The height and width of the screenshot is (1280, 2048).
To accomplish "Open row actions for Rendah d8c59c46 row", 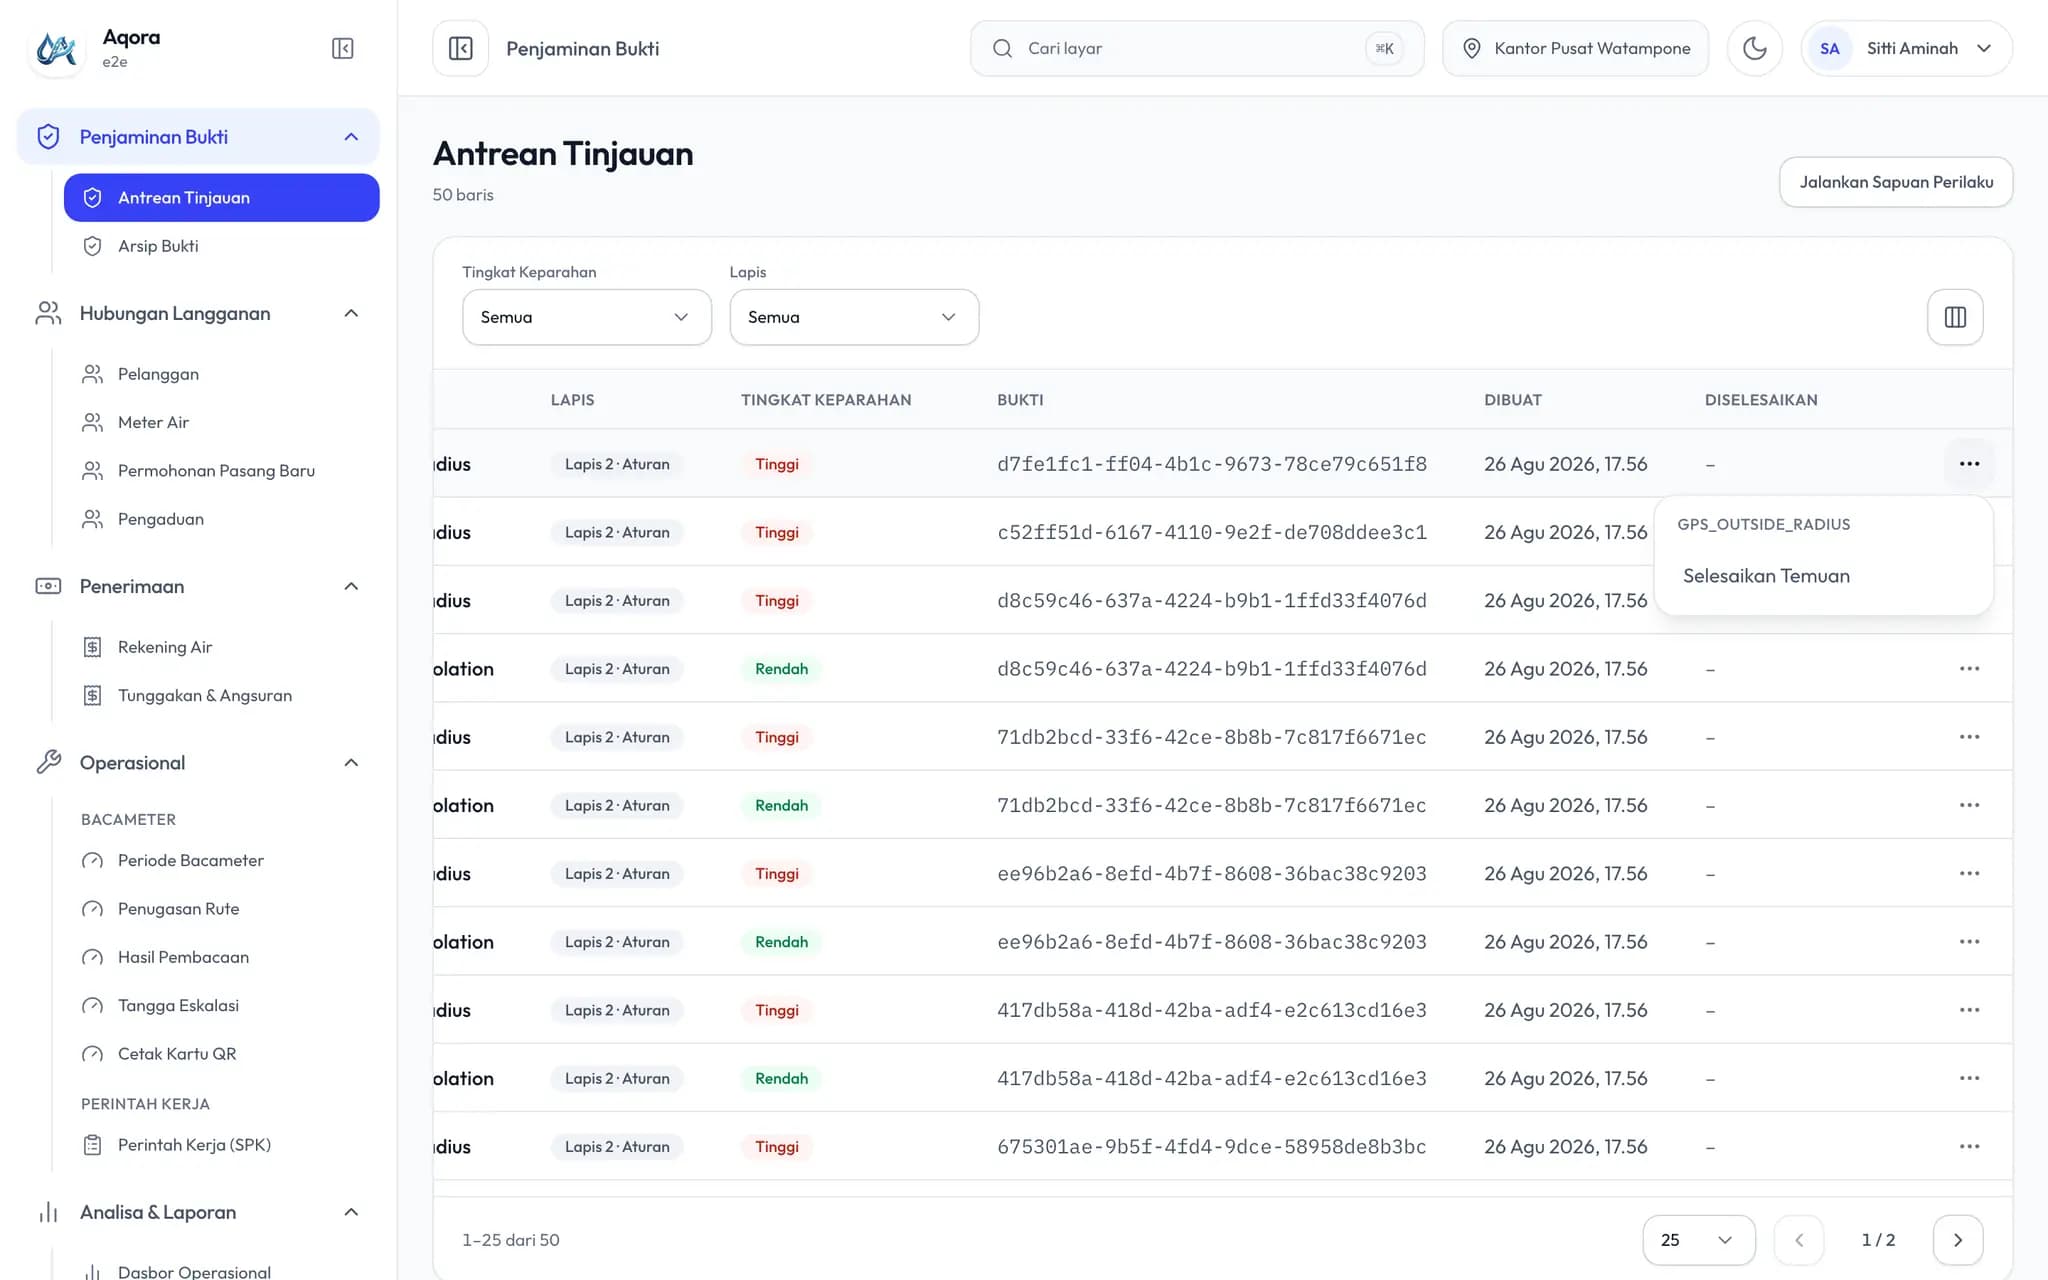I will (1969, 669).
